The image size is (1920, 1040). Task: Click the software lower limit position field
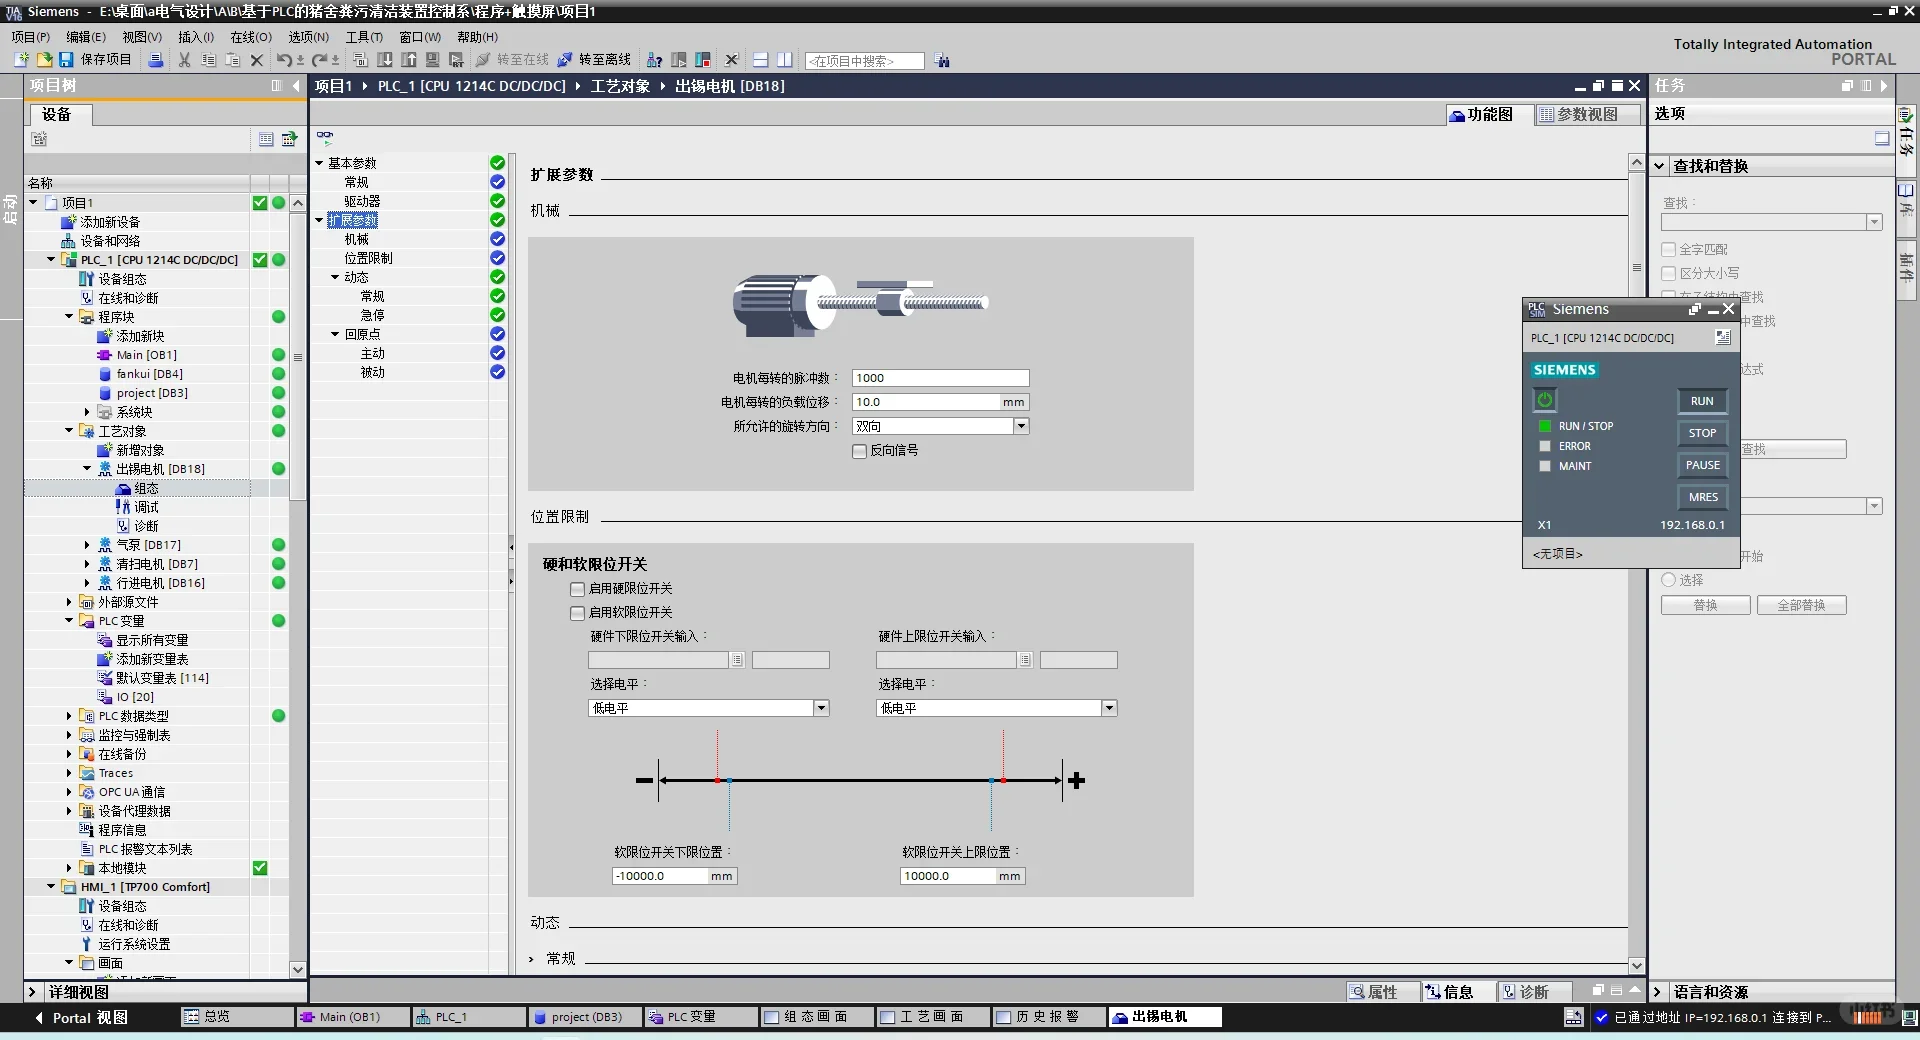tap(660, 876)
